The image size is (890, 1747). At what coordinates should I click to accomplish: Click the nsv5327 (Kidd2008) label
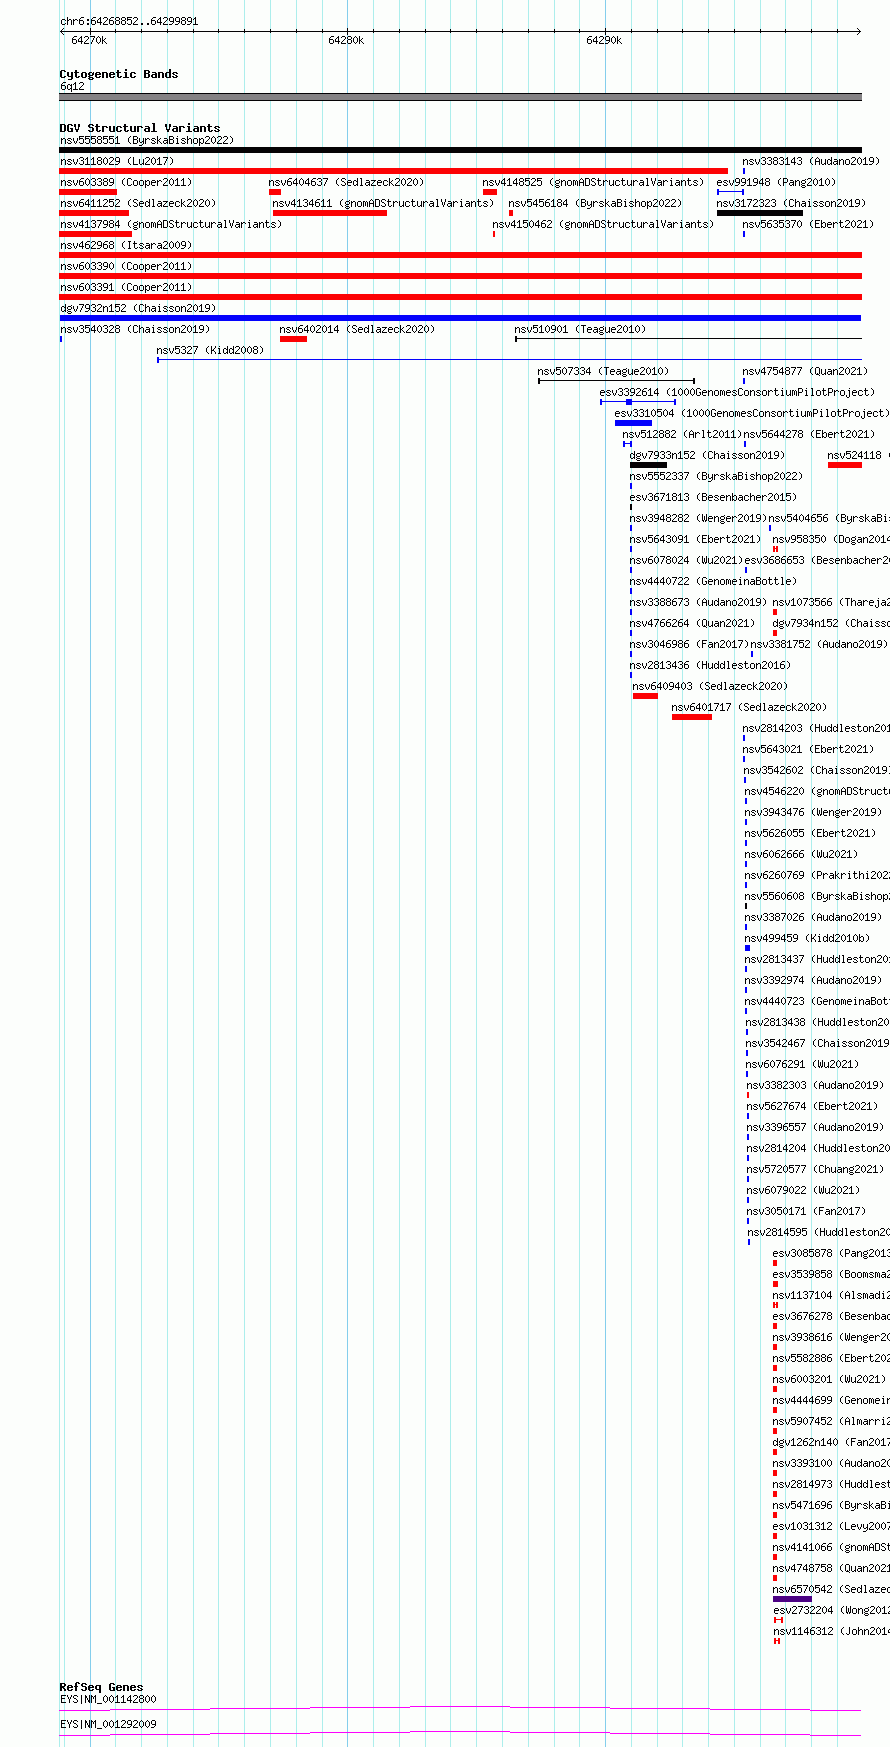coord(210,351)
